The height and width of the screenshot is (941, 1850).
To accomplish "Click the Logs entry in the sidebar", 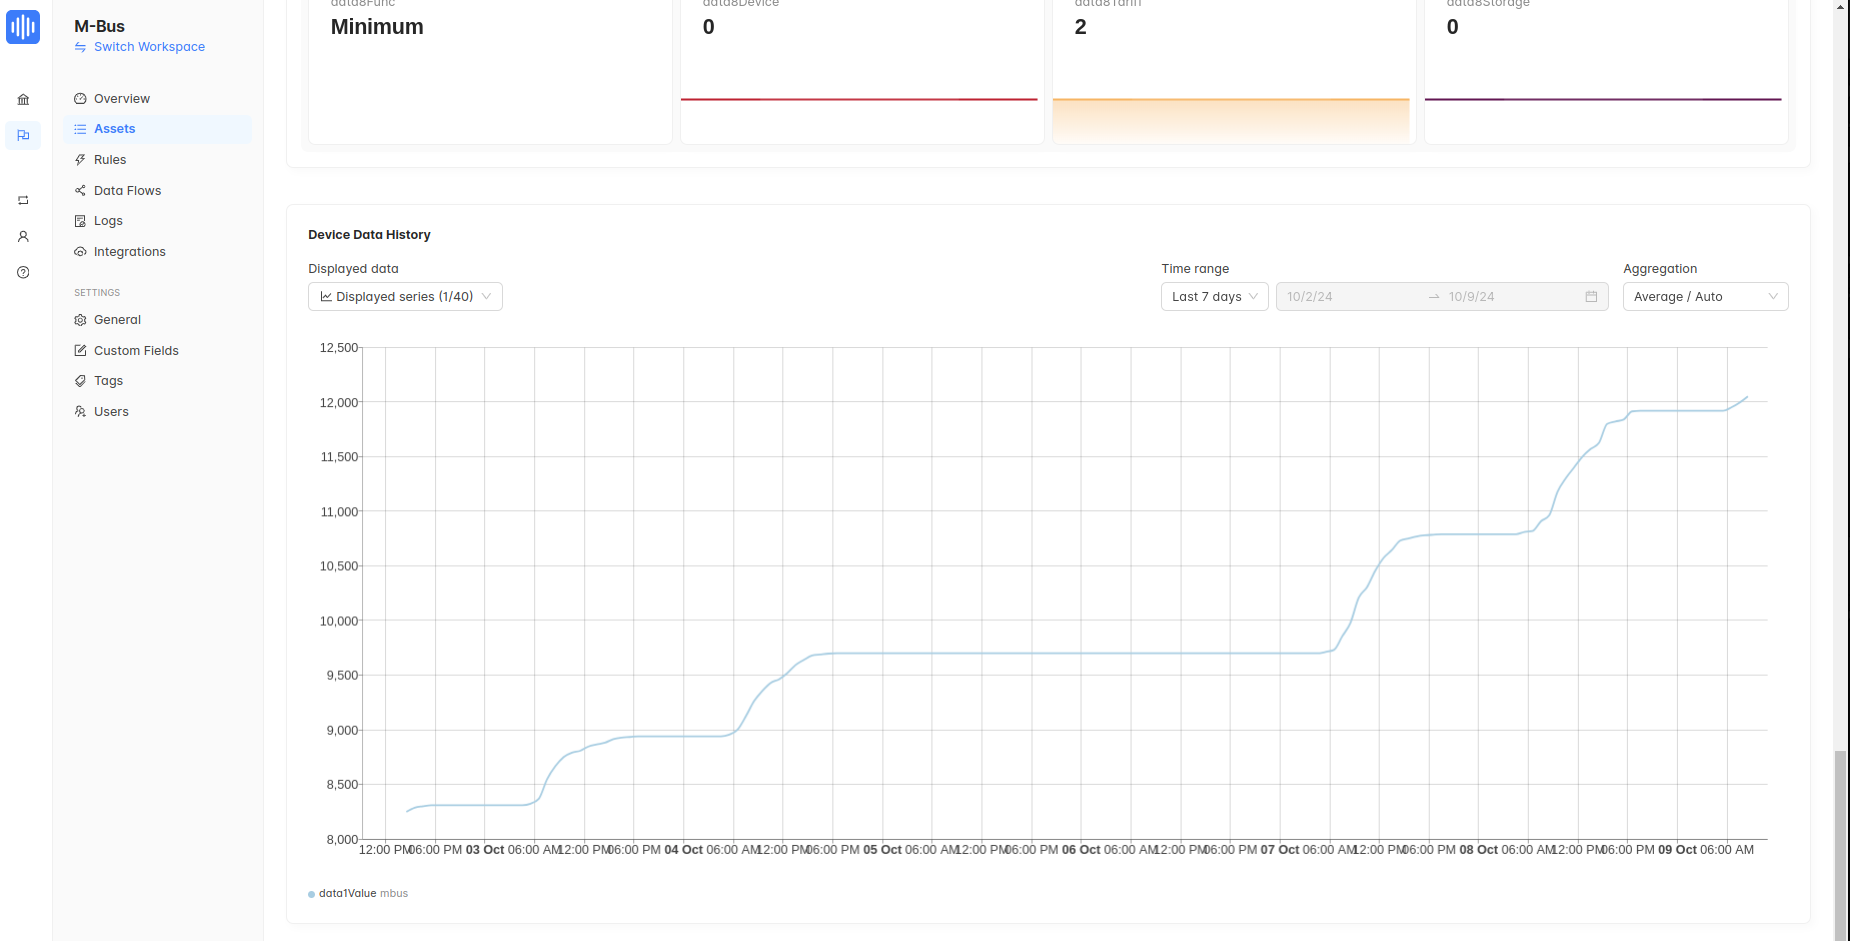I will 107,220.
